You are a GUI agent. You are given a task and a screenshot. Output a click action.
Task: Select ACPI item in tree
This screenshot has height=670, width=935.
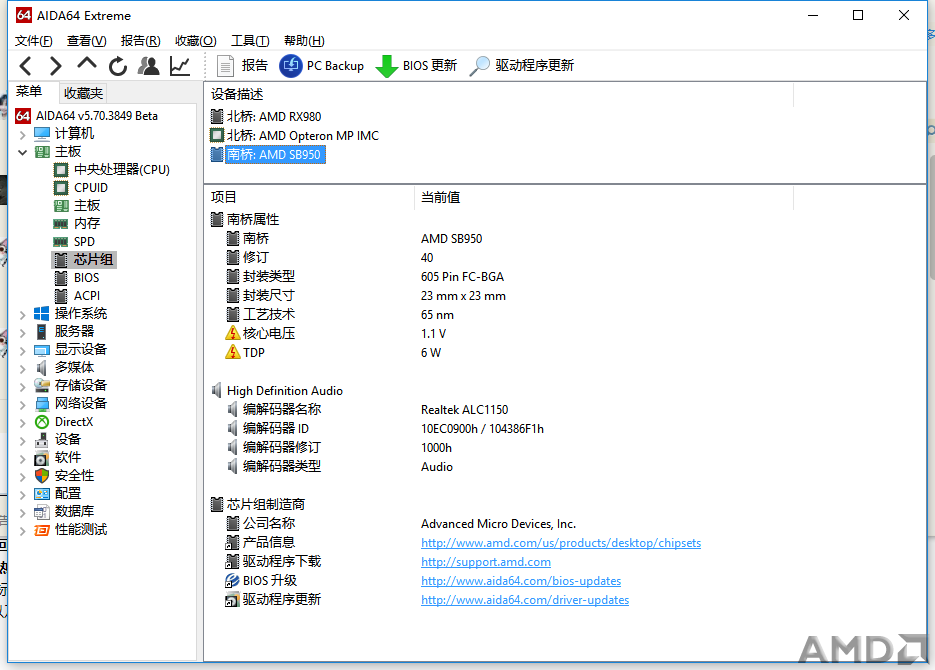pyautogui.click(x=77, y=296)
